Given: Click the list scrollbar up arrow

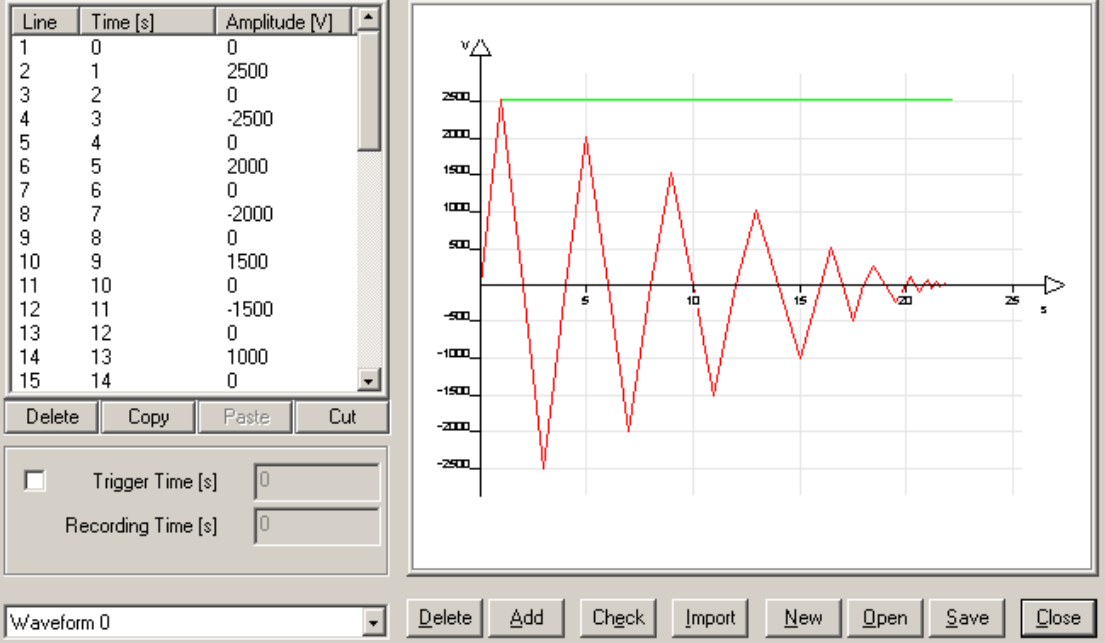Looking at the screenshot, I should click(369, 18).
